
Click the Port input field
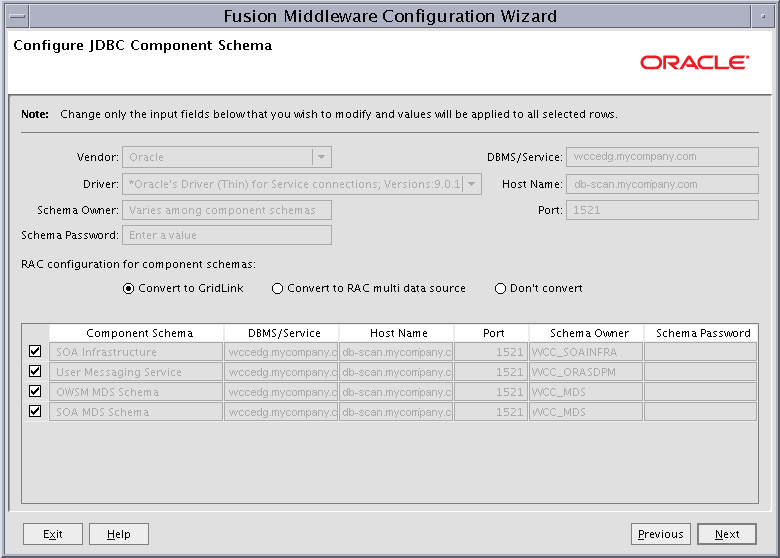click(x=663, y=210)
